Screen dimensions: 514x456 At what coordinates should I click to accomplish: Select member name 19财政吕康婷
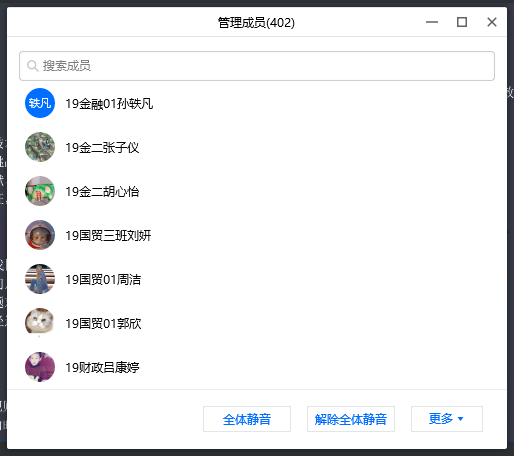pos(102,367)
